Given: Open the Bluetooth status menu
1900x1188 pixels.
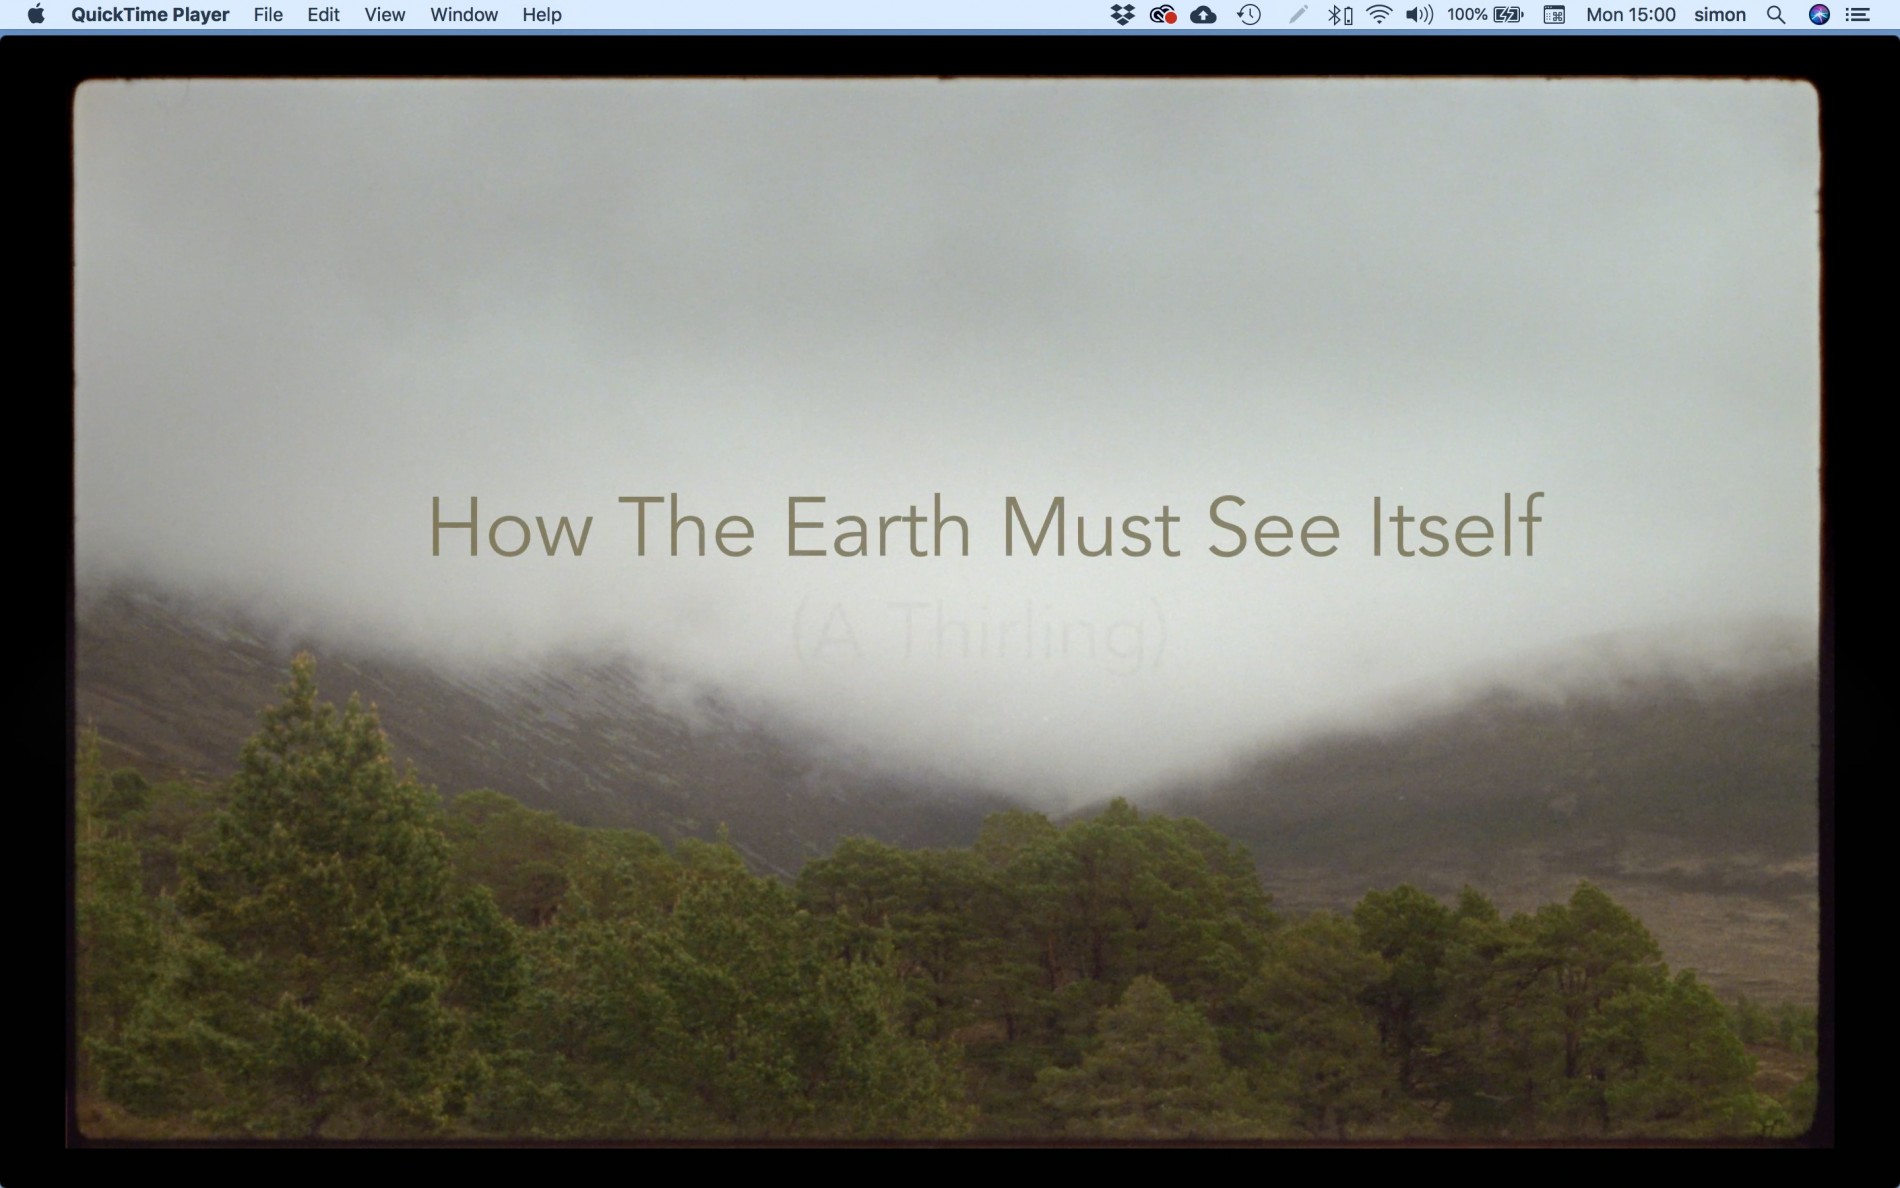Looking at the screenshot, I should [x=1337, y=15].
